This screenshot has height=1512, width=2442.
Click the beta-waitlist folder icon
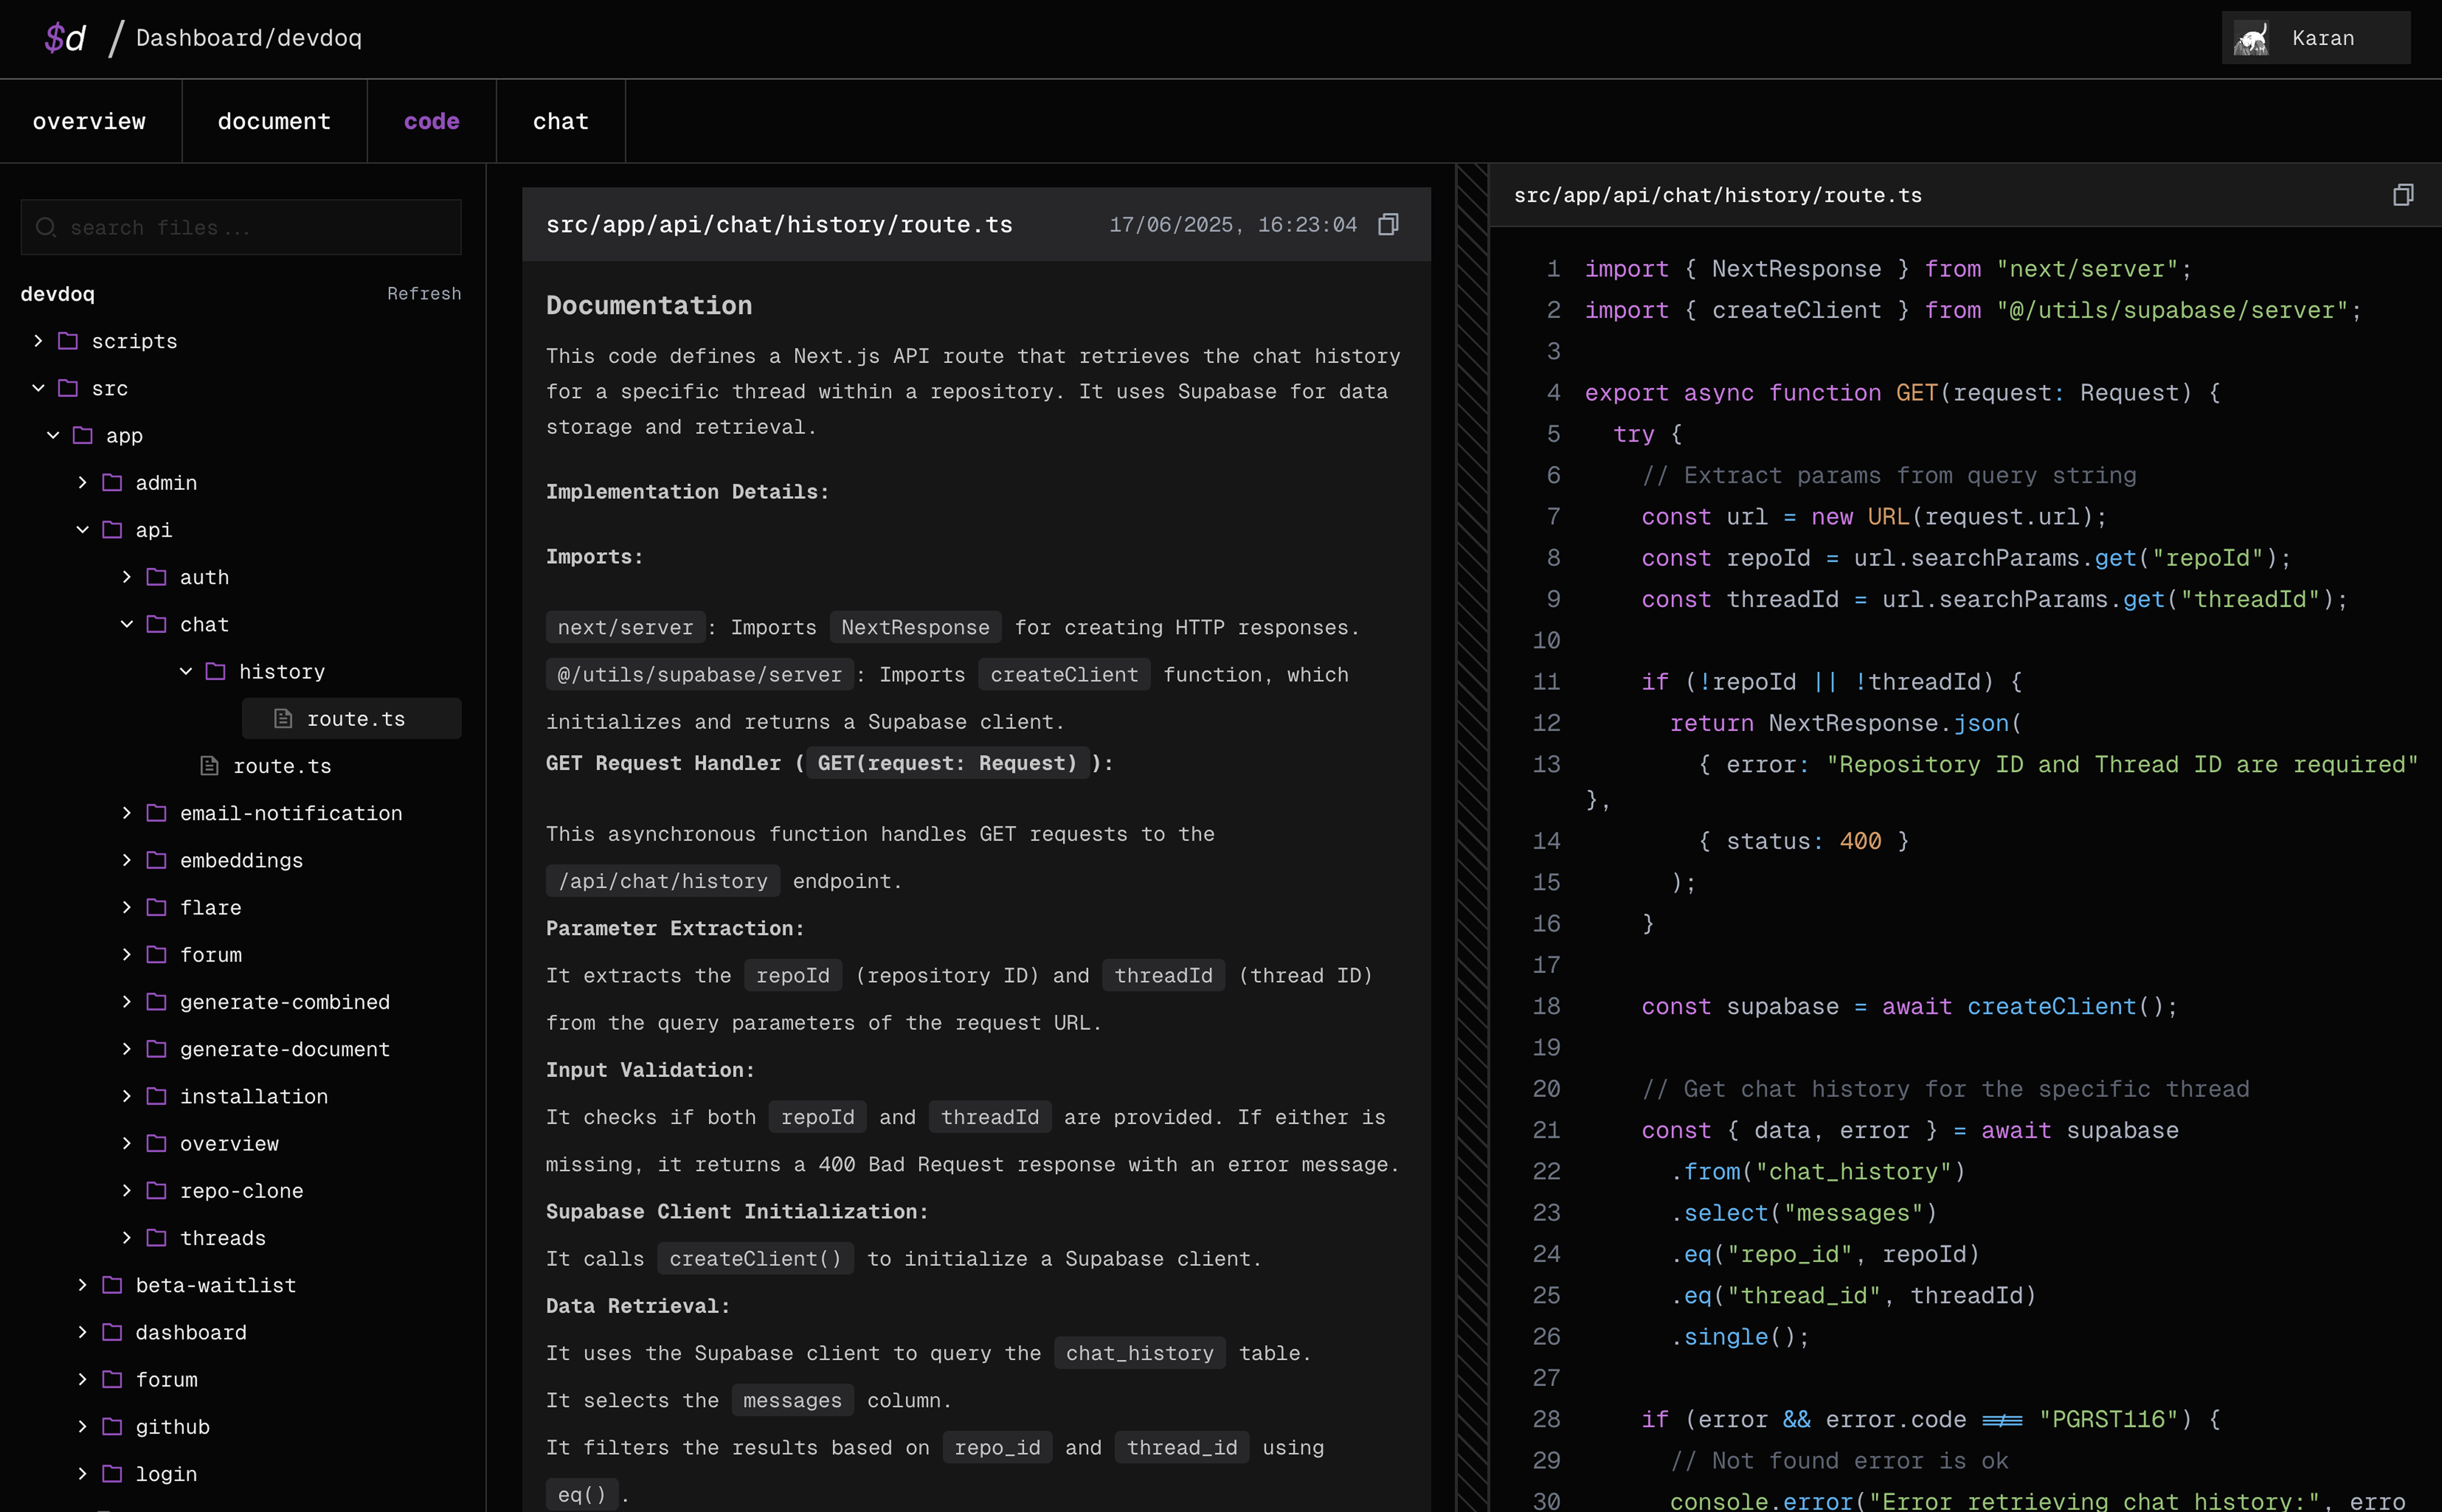(x=112, y=1285)
